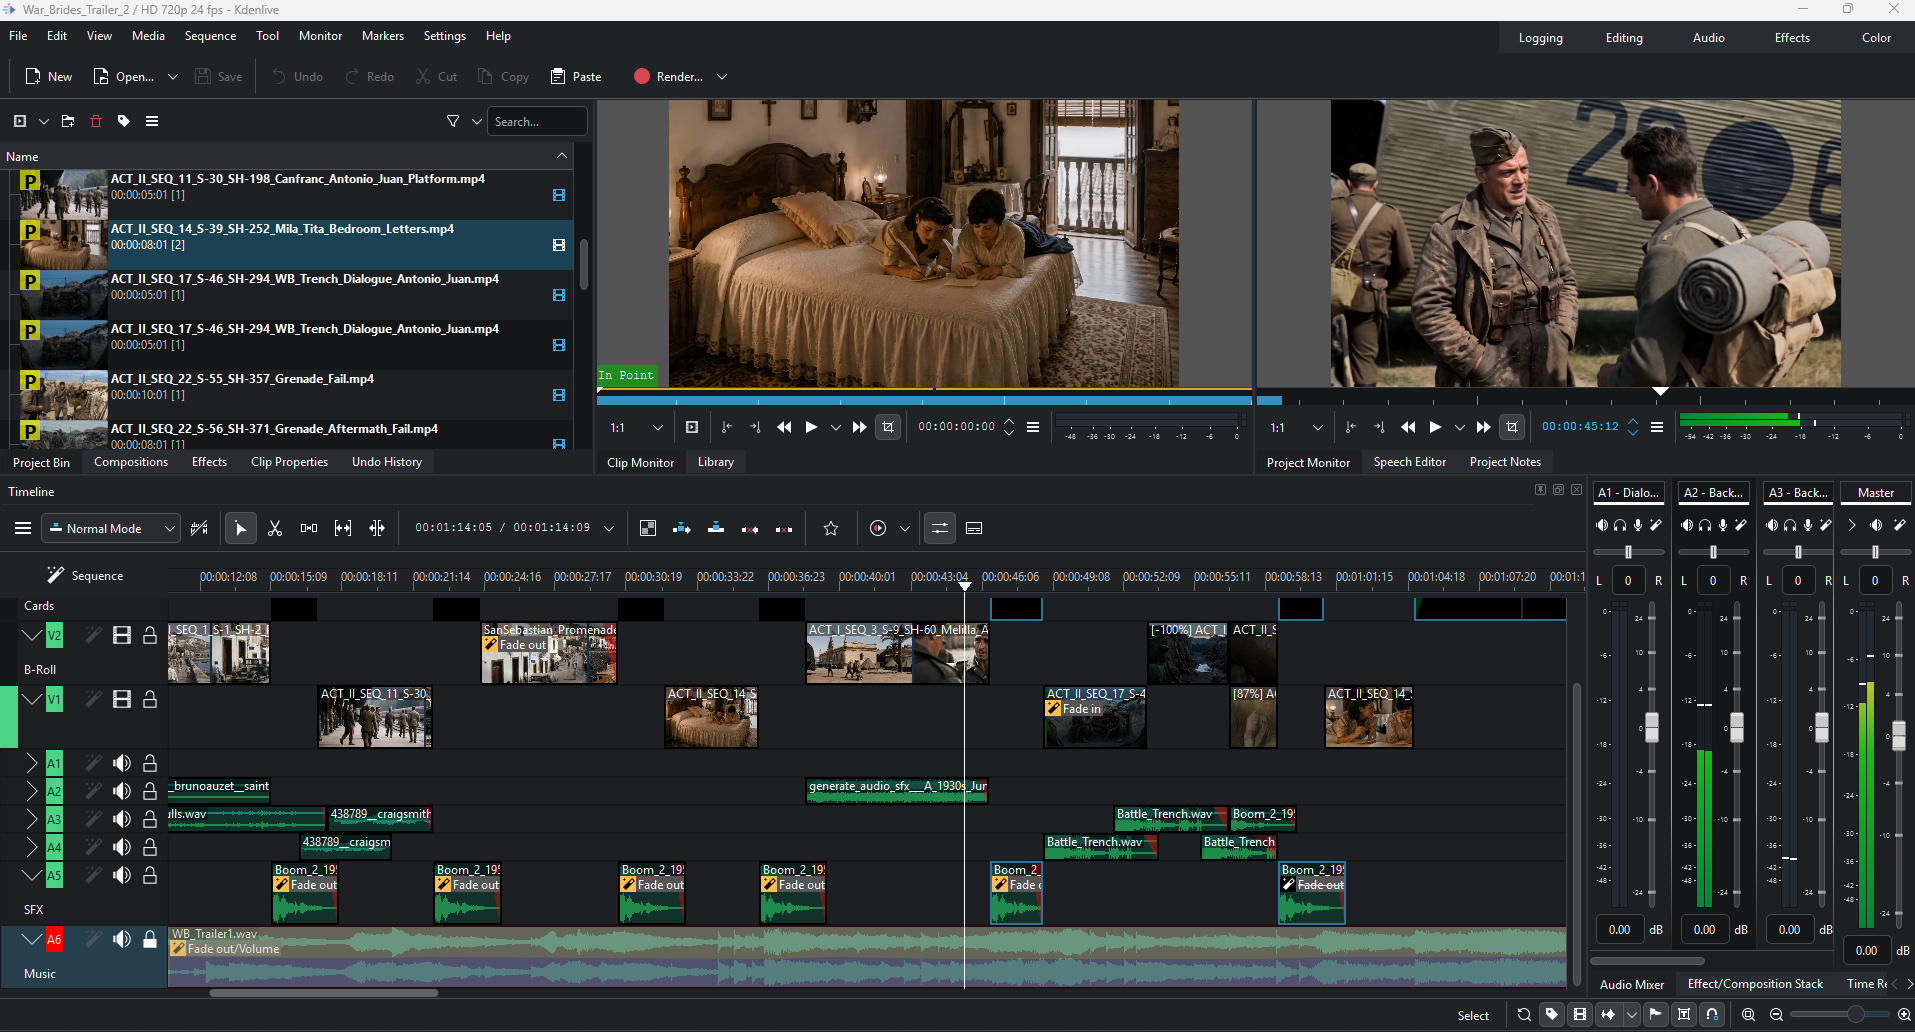This screenshot has height=1032, width=1915.
Task: Click the extract timeline zone icon
Action: coord(750,528)
